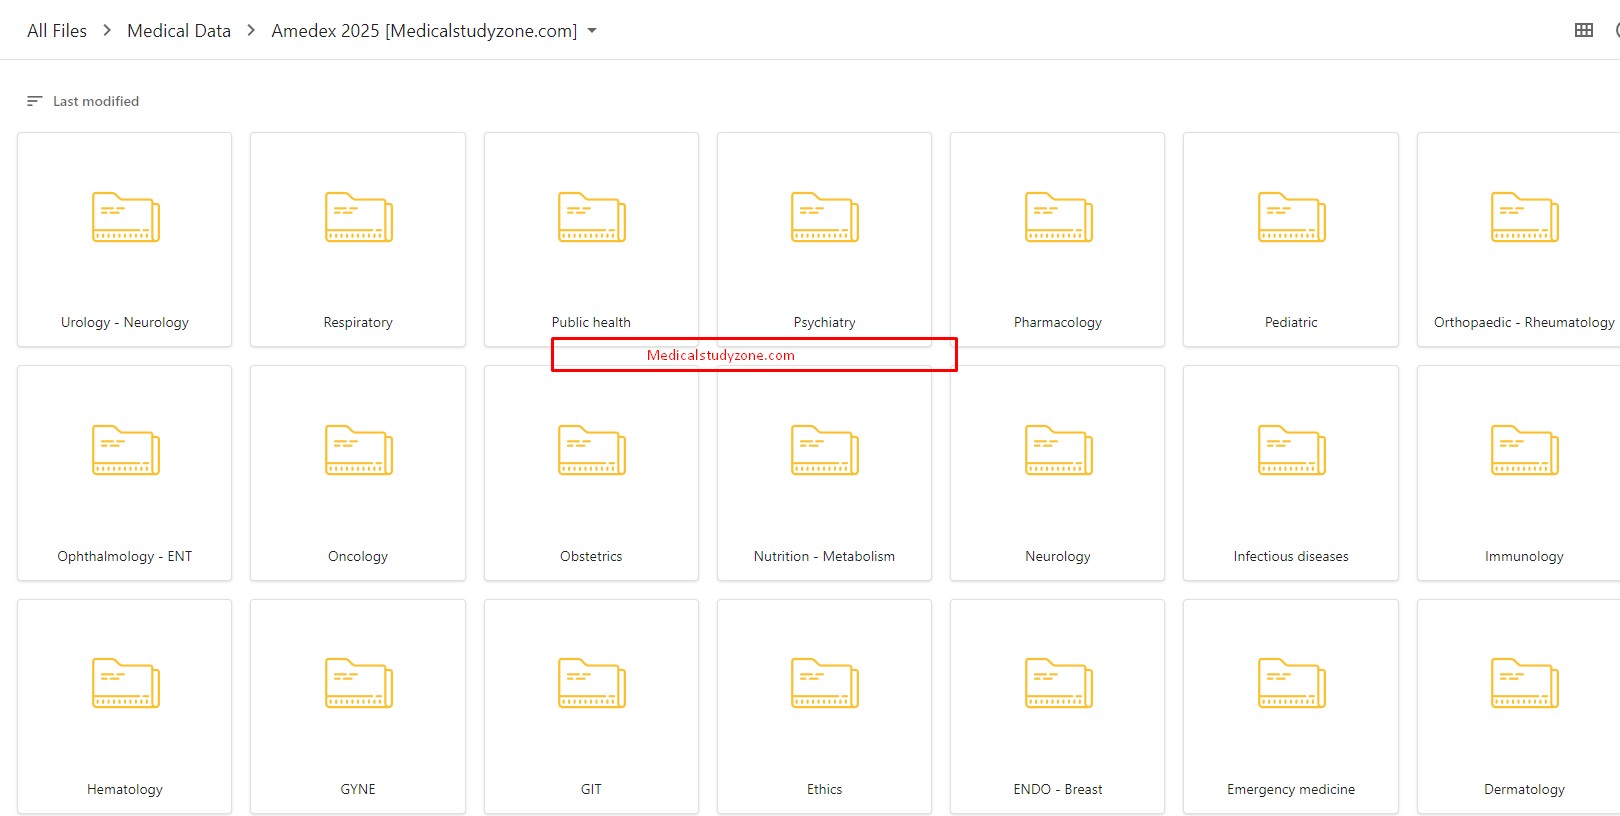Select the GIT folder name
The height and width of the screenshot is (816, 1620).
coord(591,789)
